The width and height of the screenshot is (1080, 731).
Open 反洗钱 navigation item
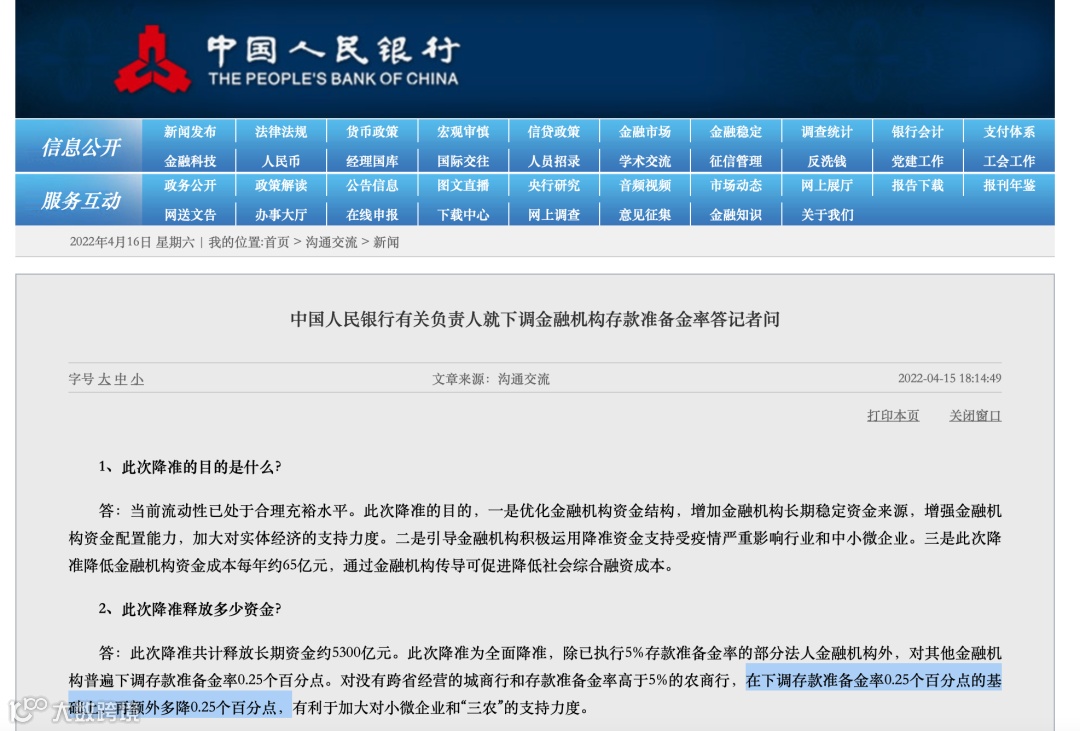(x=827, y=161)
